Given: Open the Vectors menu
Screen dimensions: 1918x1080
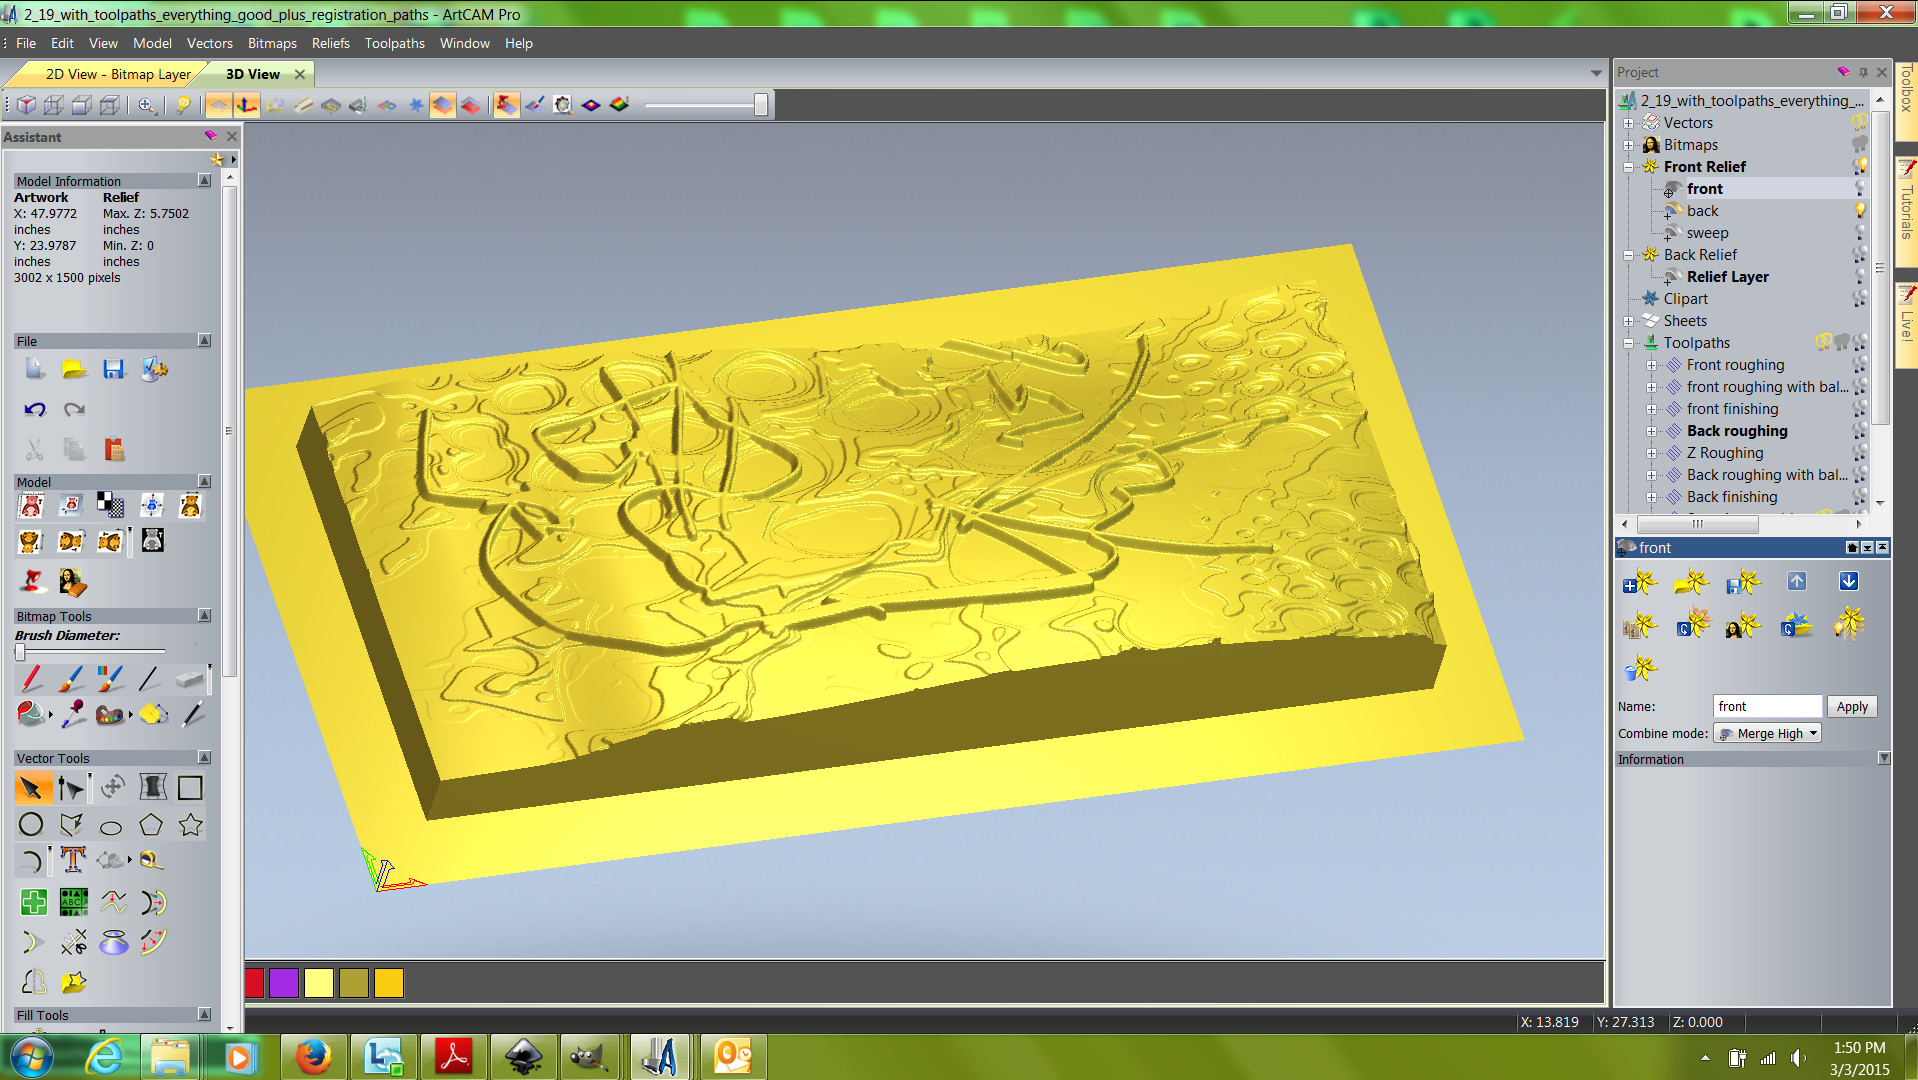Looking at the screenshot, I should pos(209,43).
